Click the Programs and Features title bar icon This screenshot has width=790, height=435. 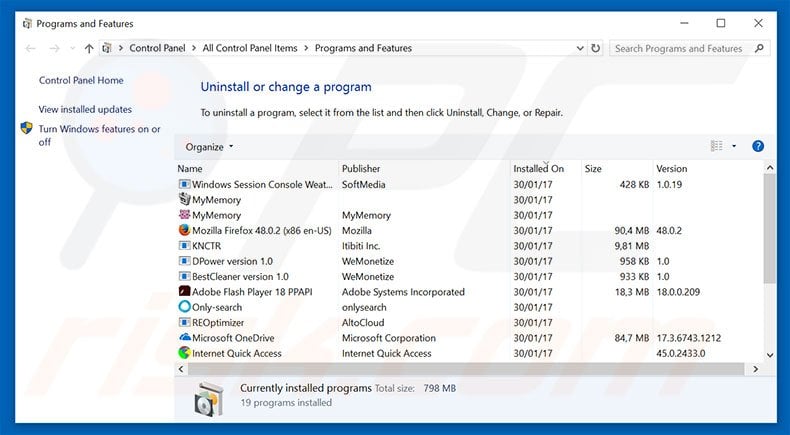[x=27, y=24]
